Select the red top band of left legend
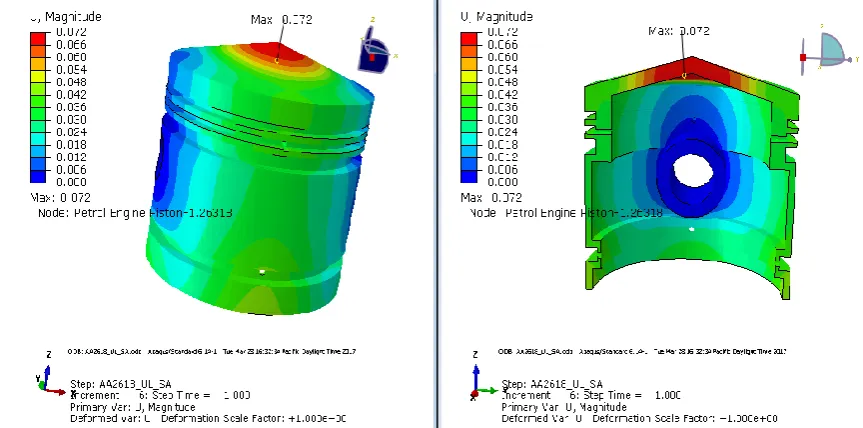This screenshot has height=428, width=863. [38, 39]
